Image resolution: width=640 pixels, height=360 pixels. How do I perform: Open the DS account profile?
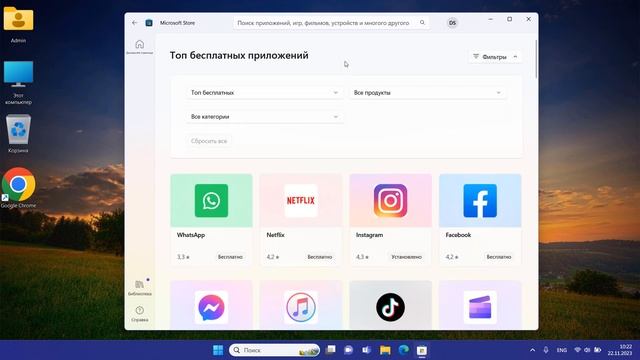[452, 23]
